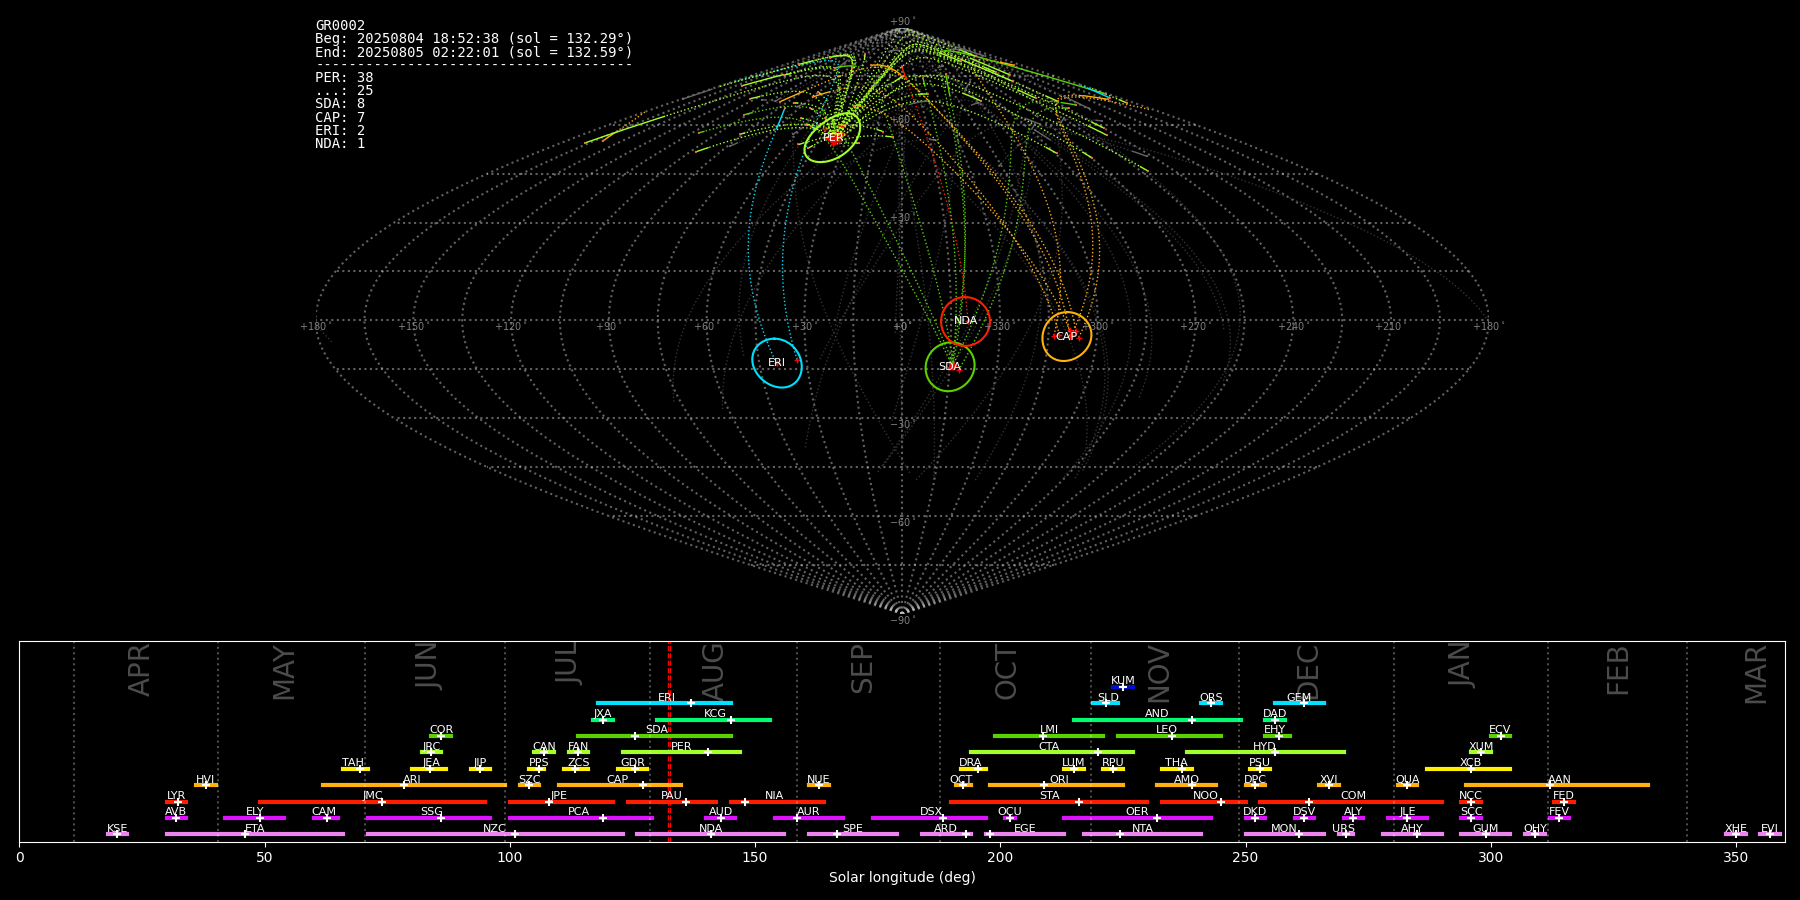
Task: Click the KCG shower bar in timeline
Action: (713, 720)
